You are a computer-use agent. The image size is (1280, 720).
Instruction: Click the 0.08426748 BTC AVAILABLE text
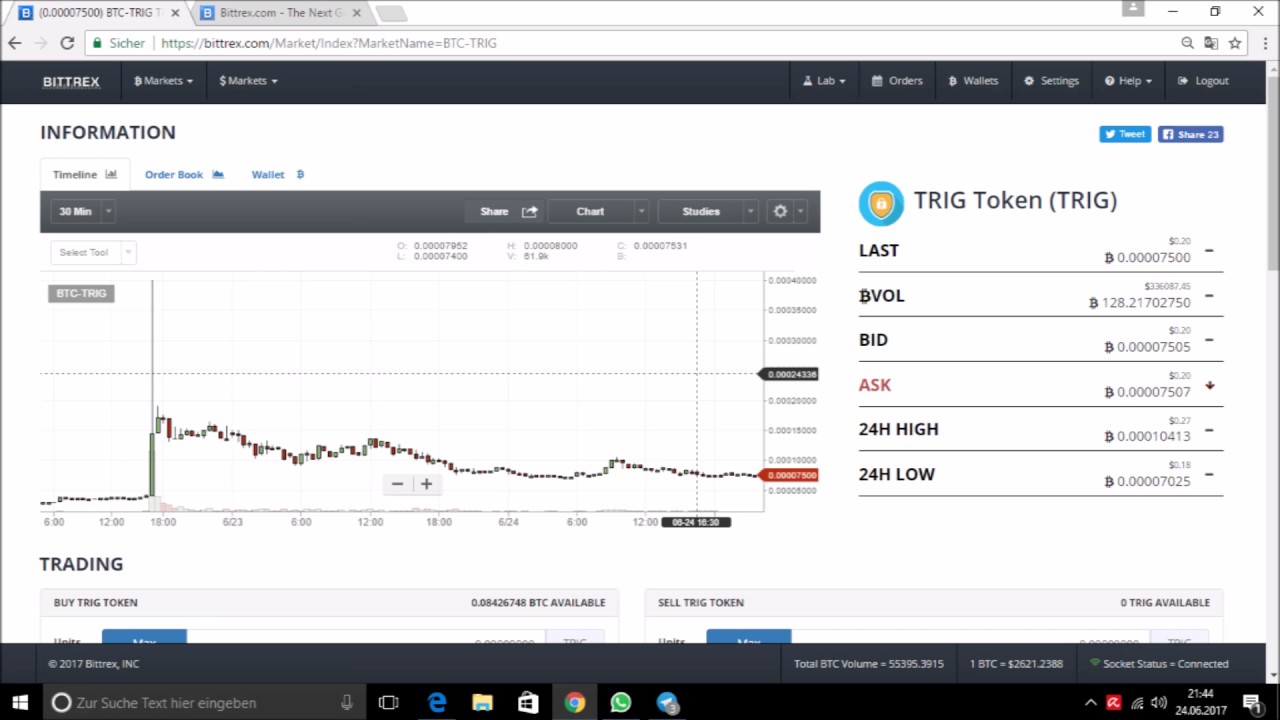(538, 603)
